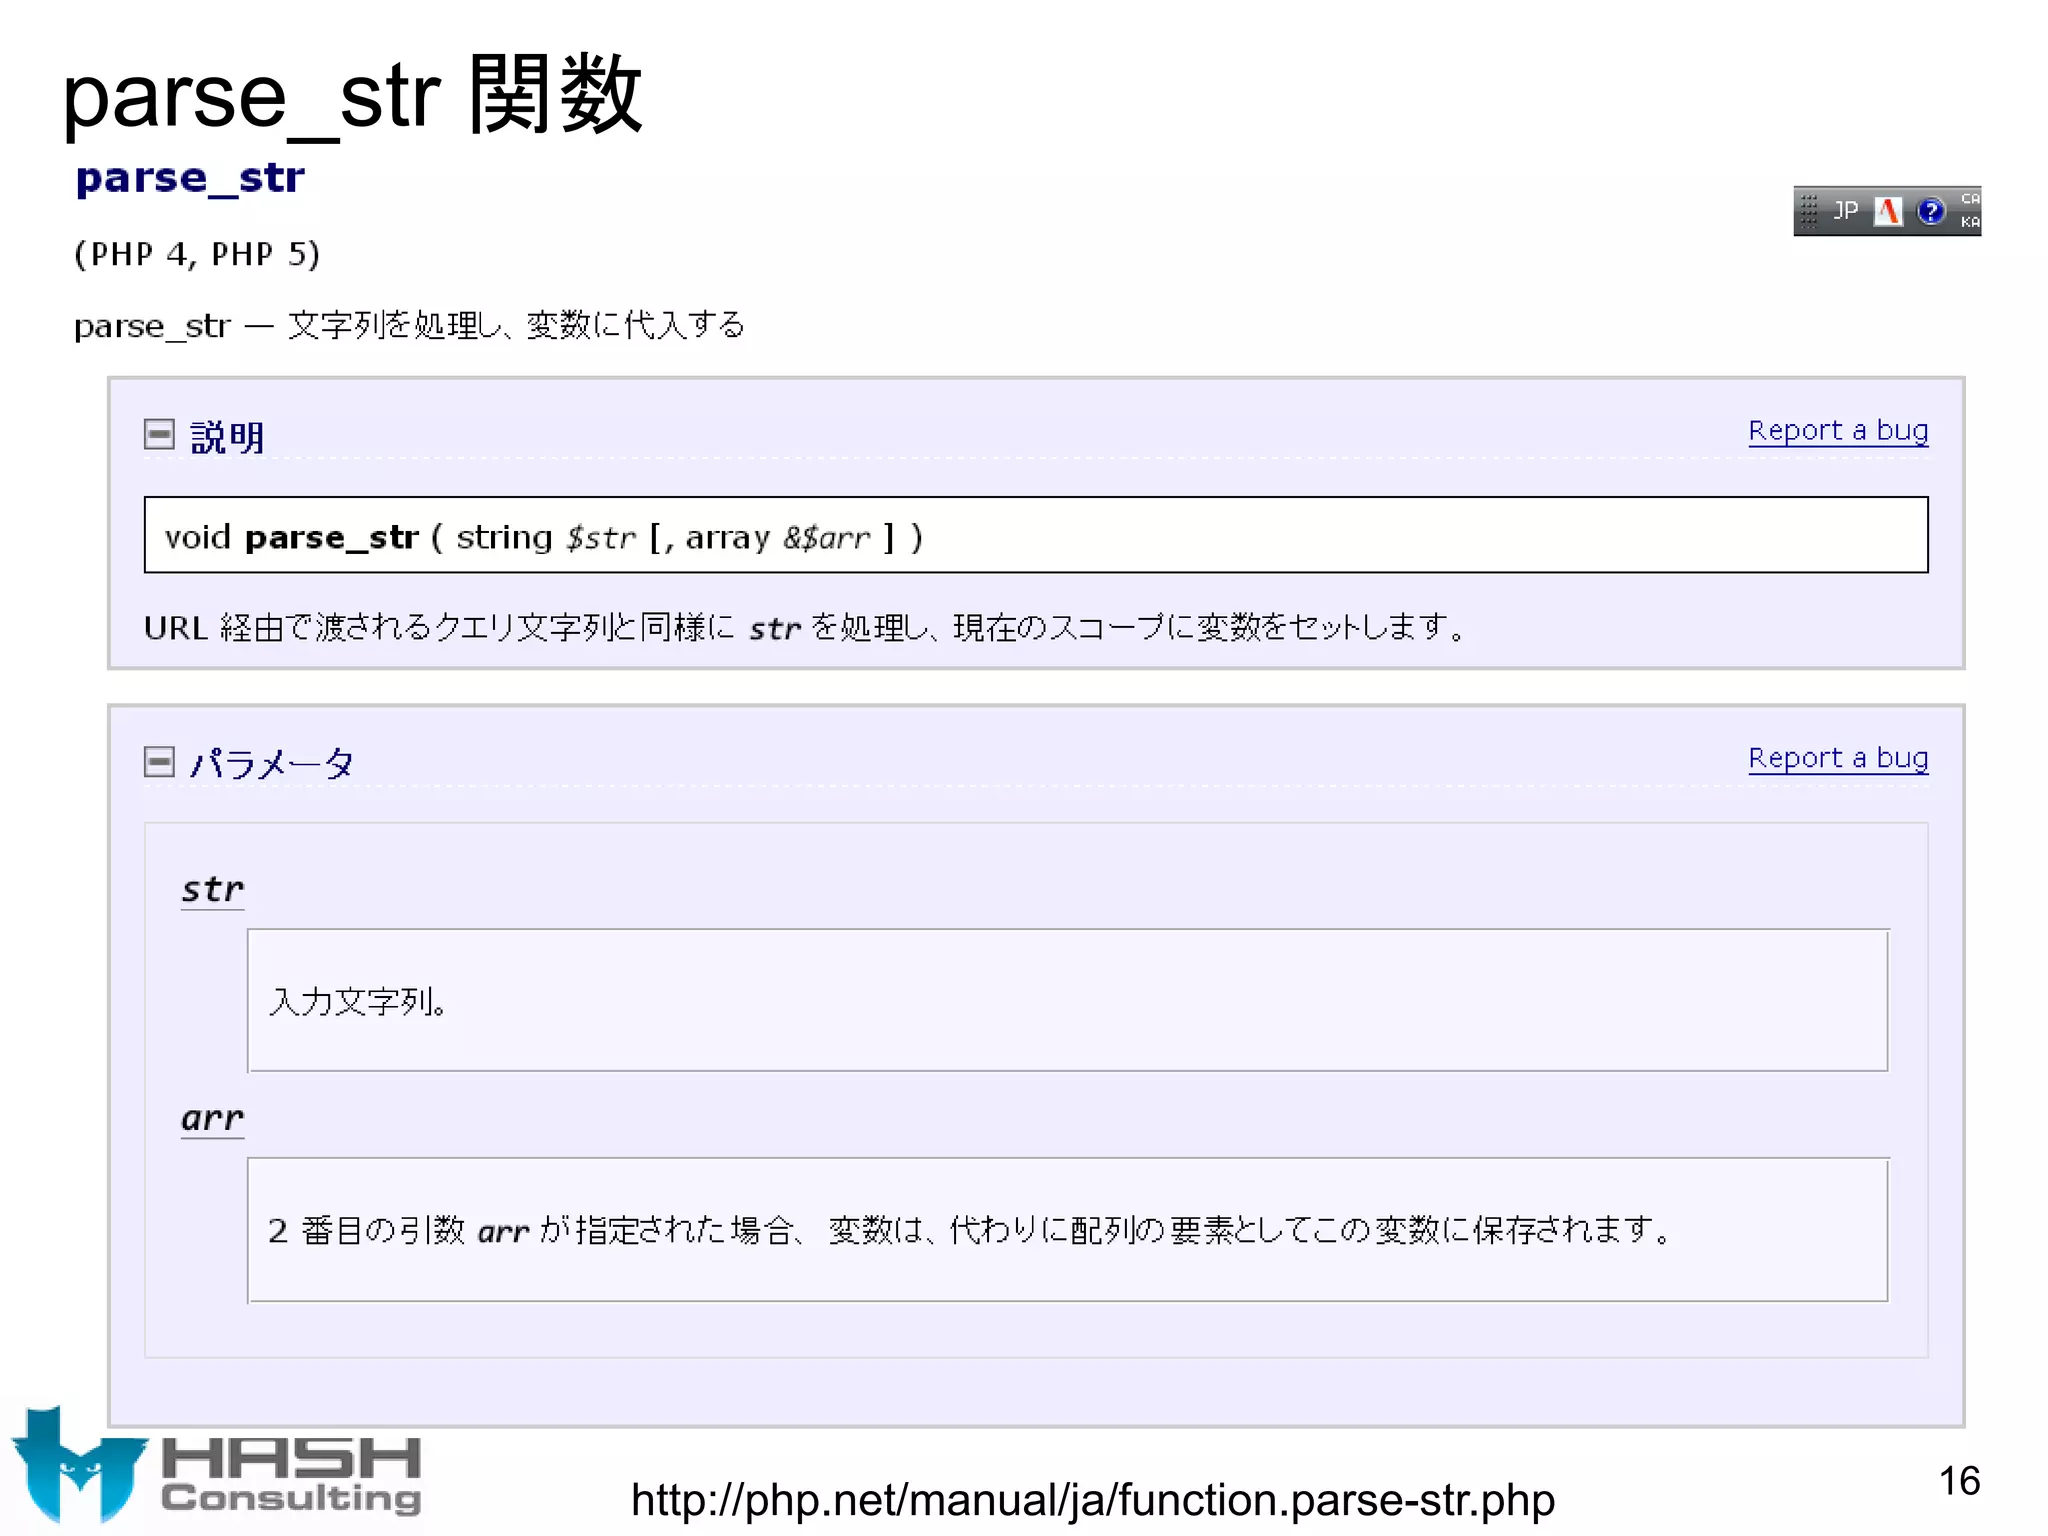
Task: Click the arr parameter name
Action: coord(212,1118)
